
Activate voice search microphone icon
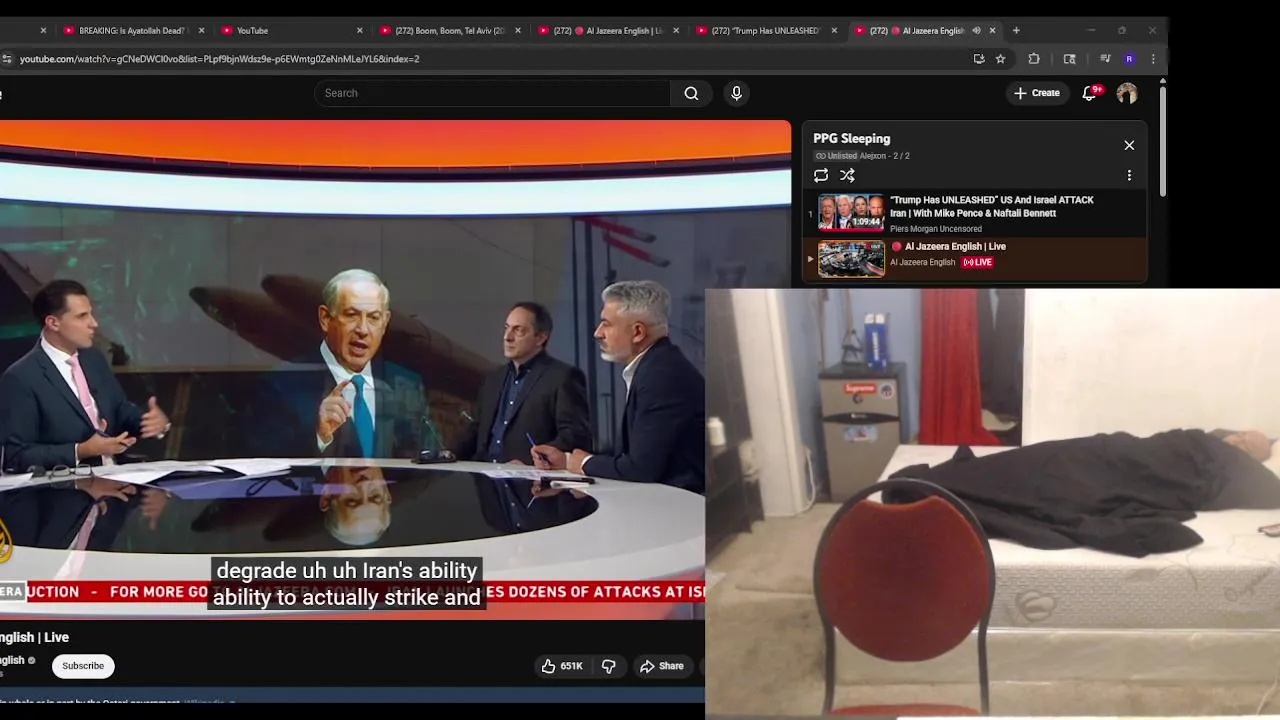736,93
